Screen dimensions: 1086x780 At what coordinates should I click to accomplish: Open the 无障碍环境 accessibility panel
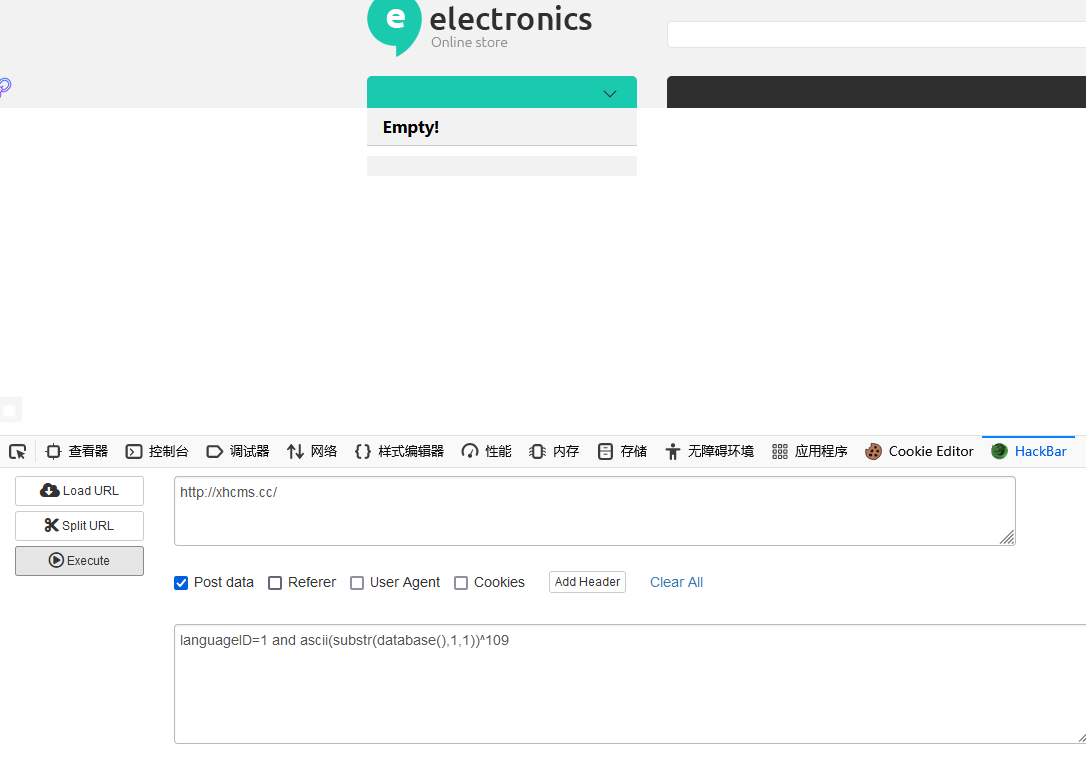point(709,451)
